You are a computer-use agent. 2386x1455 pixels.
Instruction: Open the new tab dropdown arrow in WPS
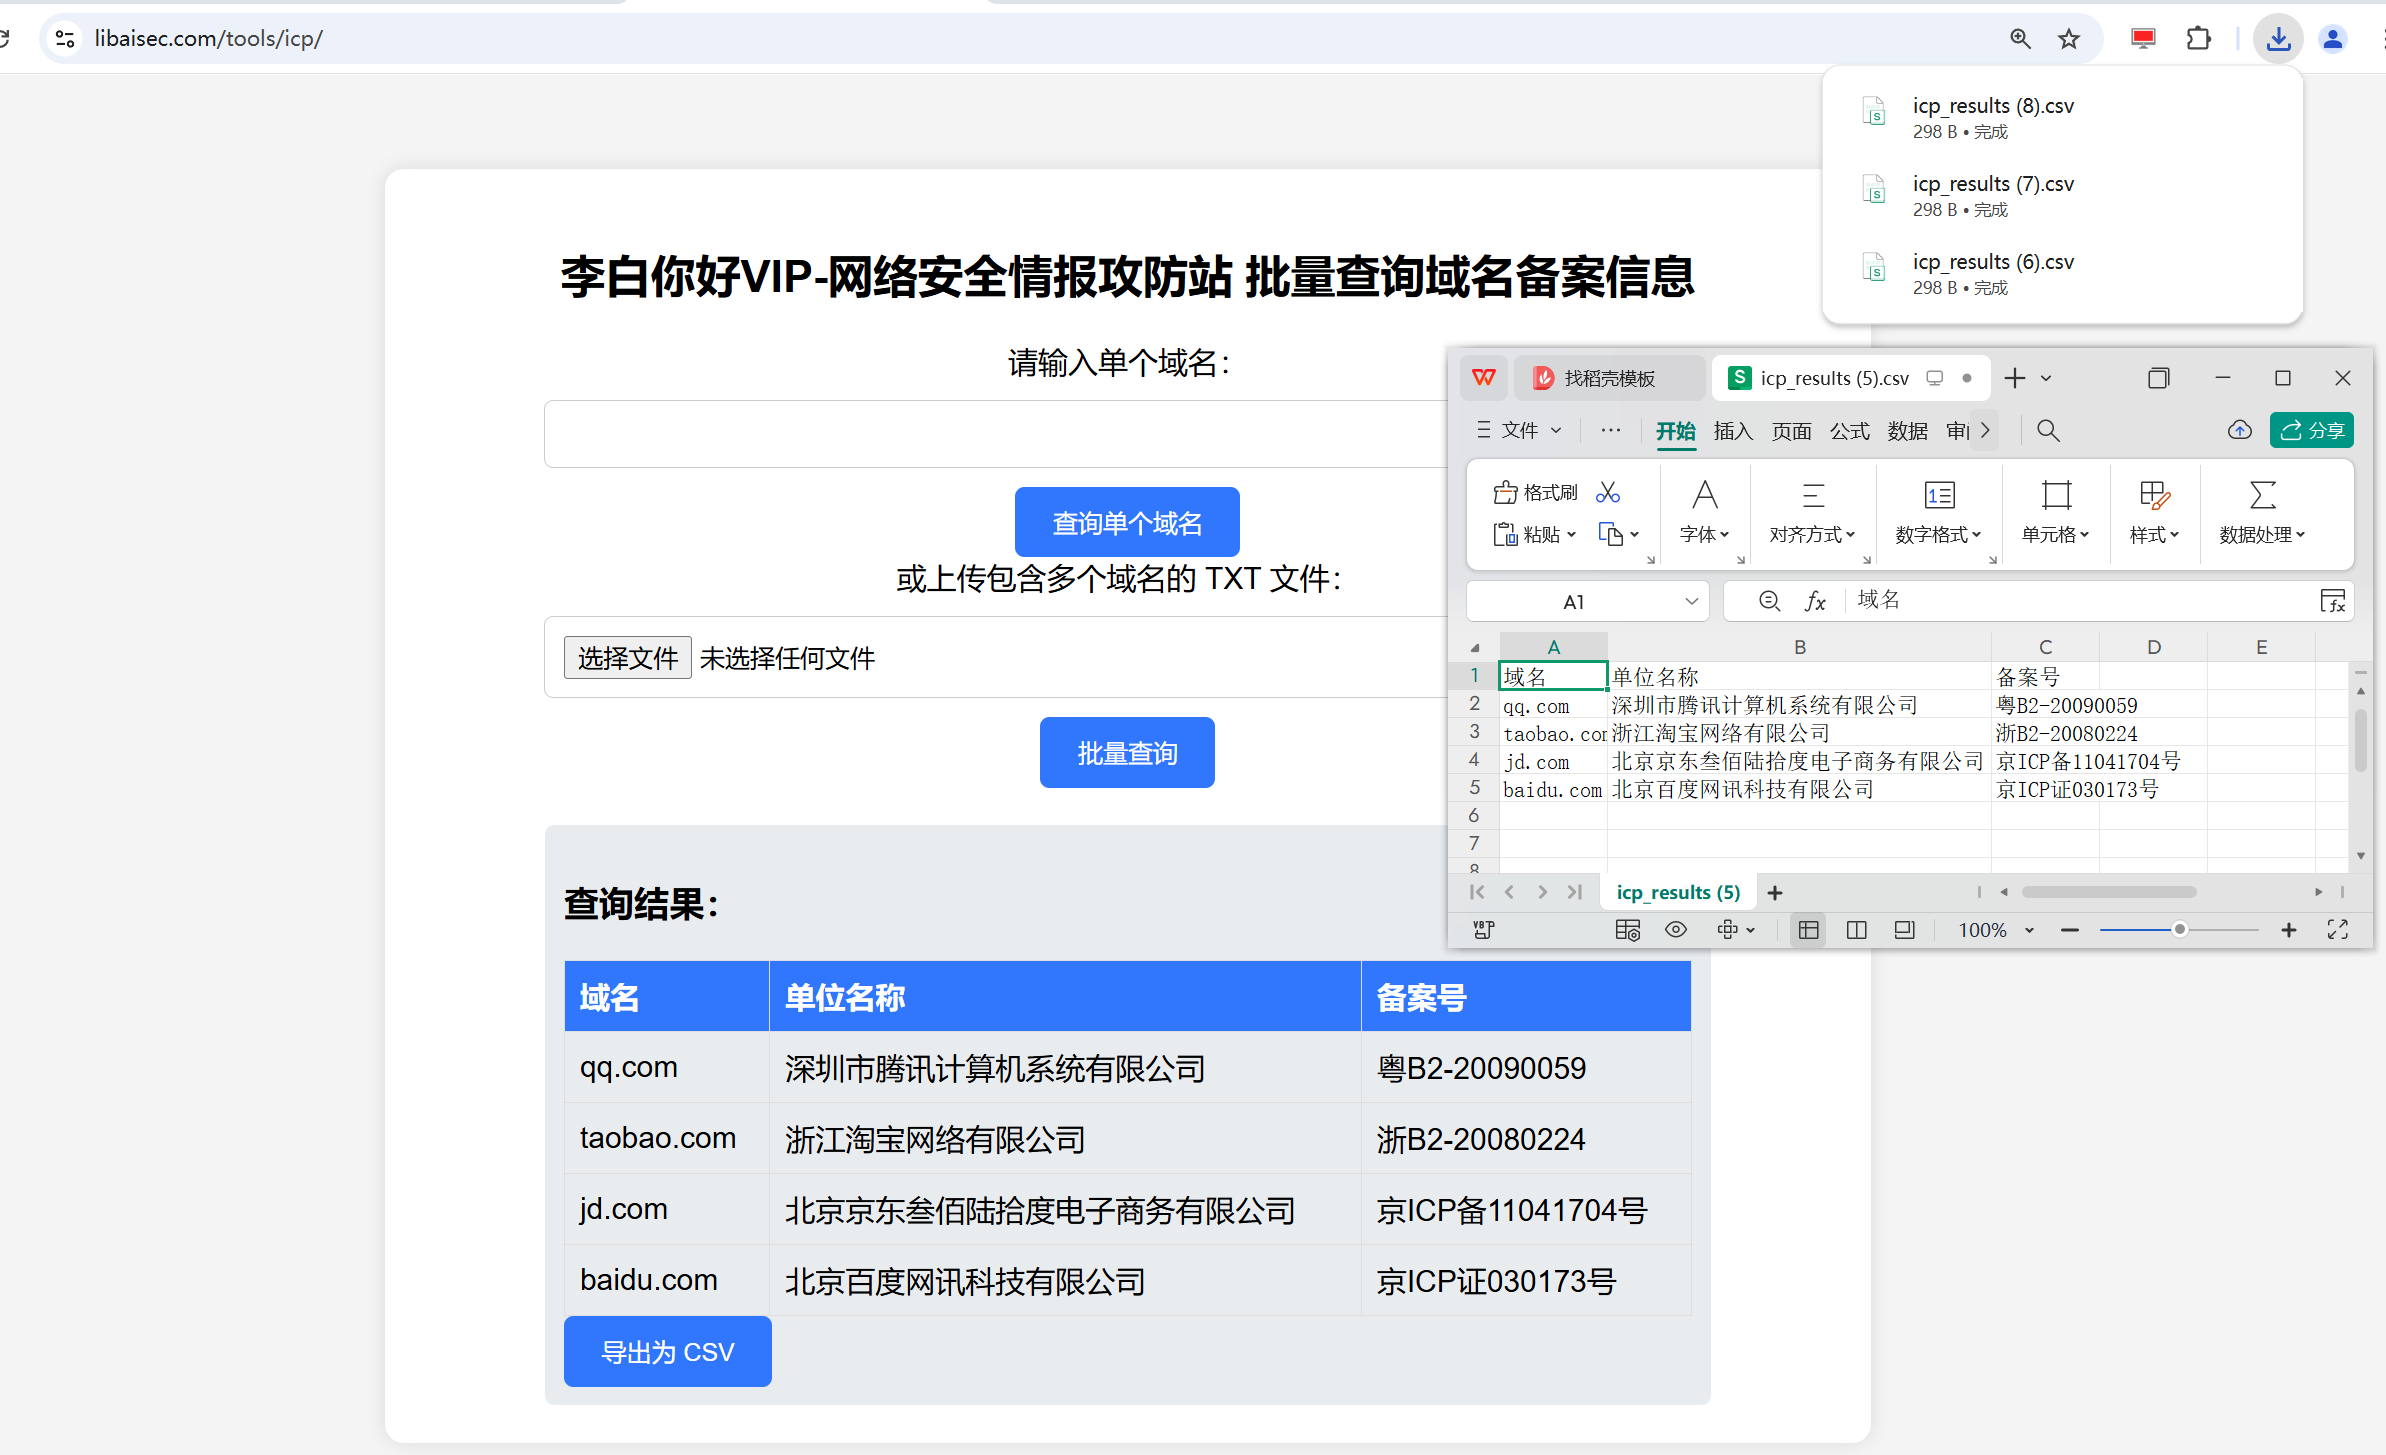click(2046, 378)
